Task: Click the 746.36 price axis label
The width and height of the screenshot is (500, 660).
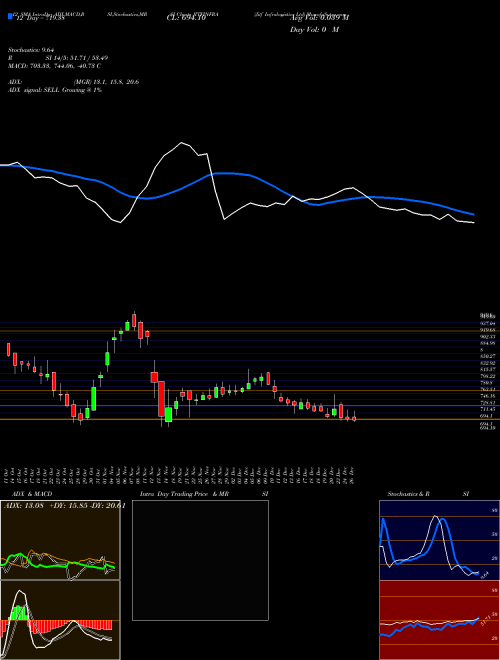Action: pos(487,396)
